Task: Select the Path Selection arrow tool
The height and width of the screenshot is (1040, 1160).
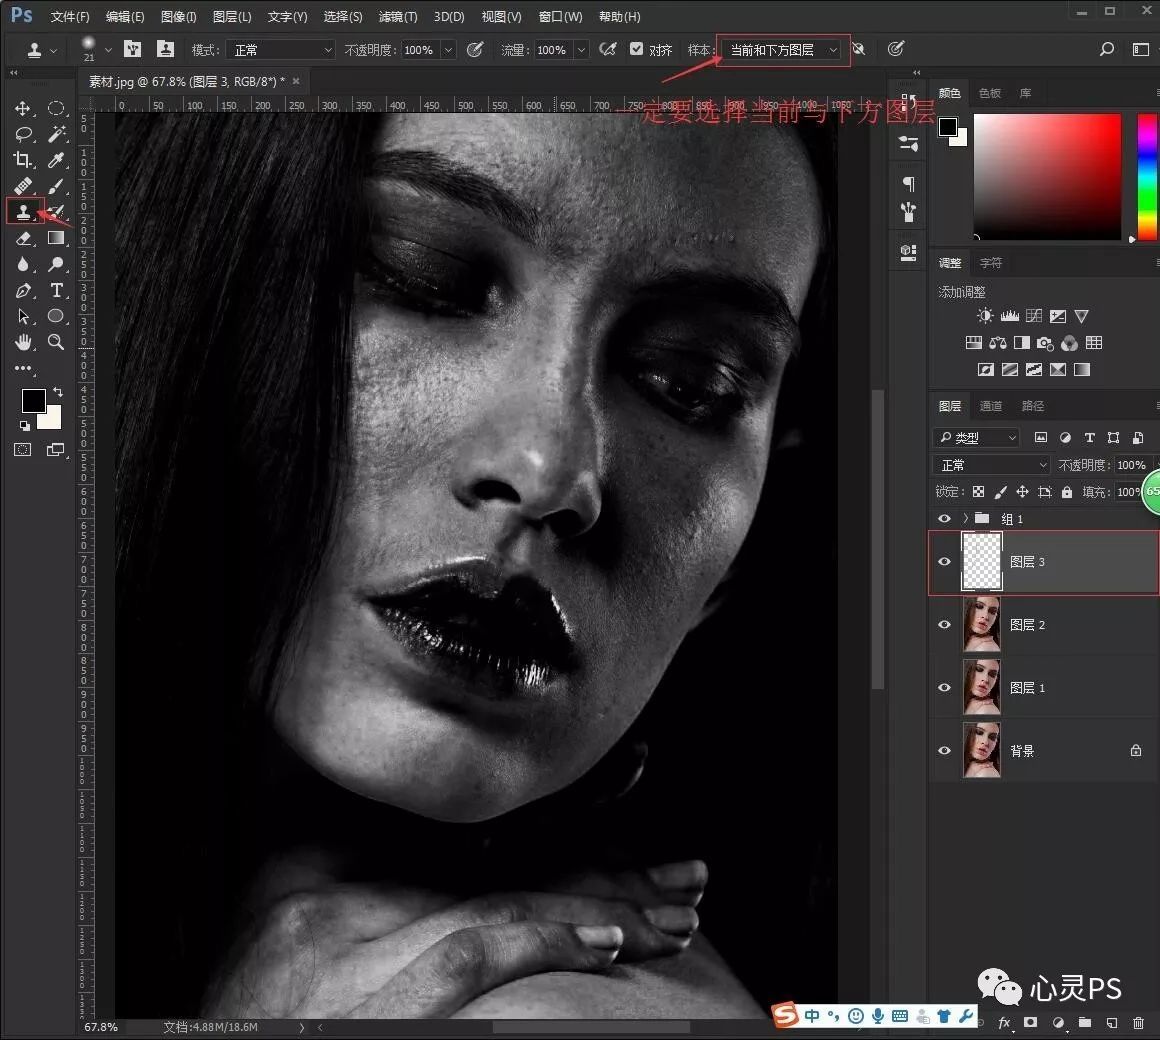Action: point(23,317)
